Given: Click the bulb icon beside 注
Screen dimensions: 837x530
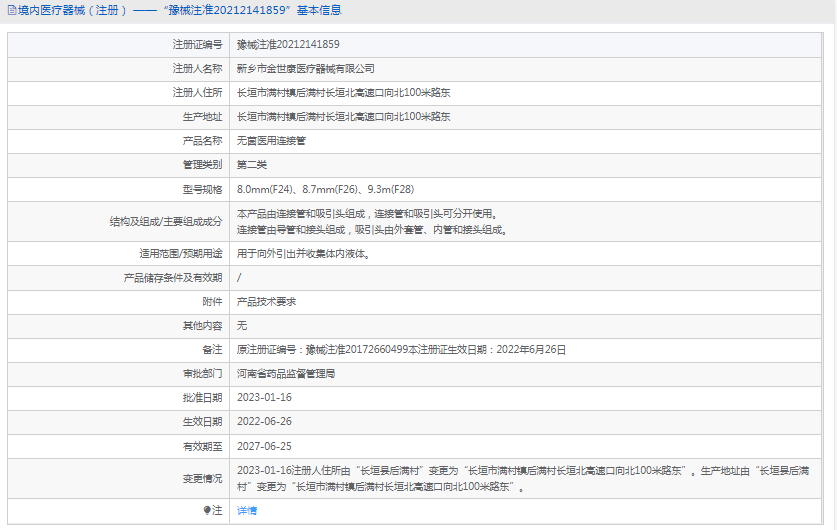Looking at the screenshot, I should (207, 511).
